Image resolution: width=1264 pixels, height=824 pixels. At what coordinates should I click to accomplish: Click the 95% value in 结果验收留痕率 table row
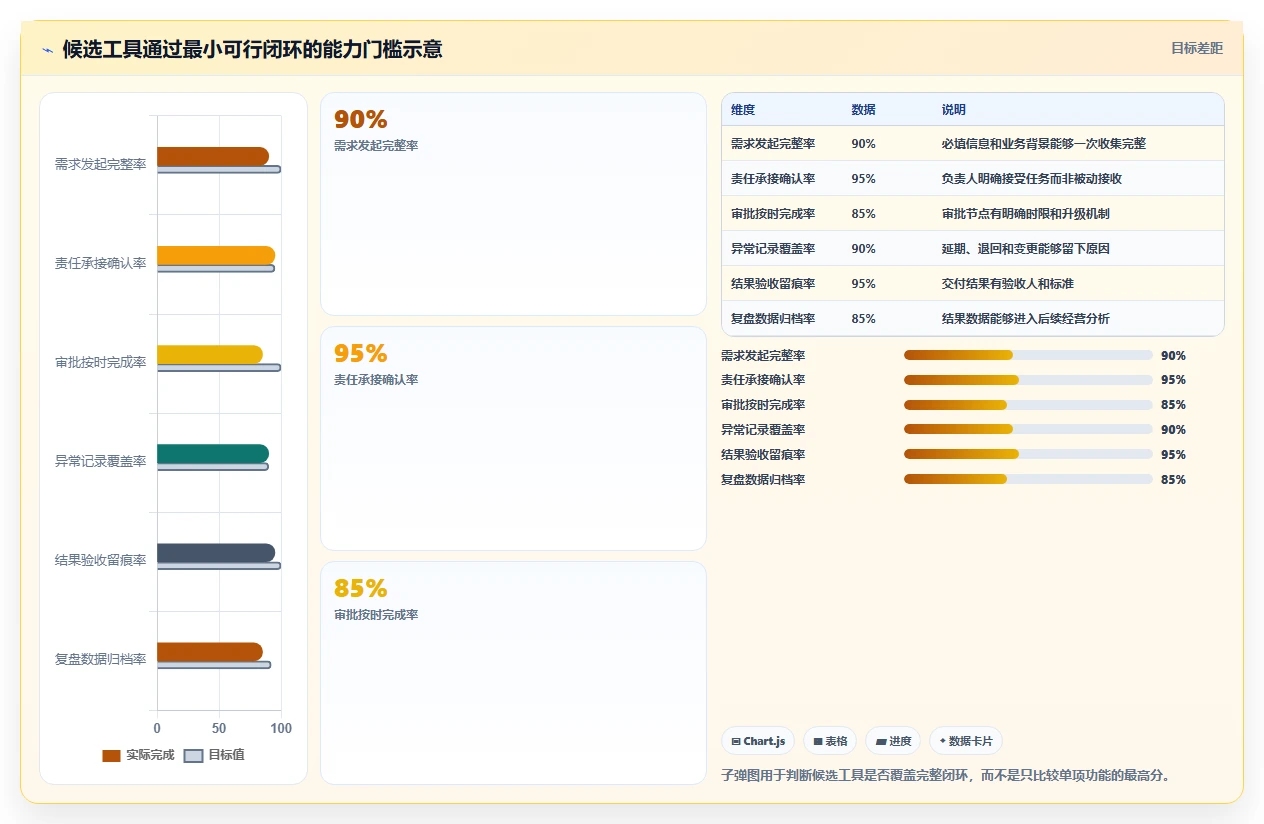(x=863, y=284)
